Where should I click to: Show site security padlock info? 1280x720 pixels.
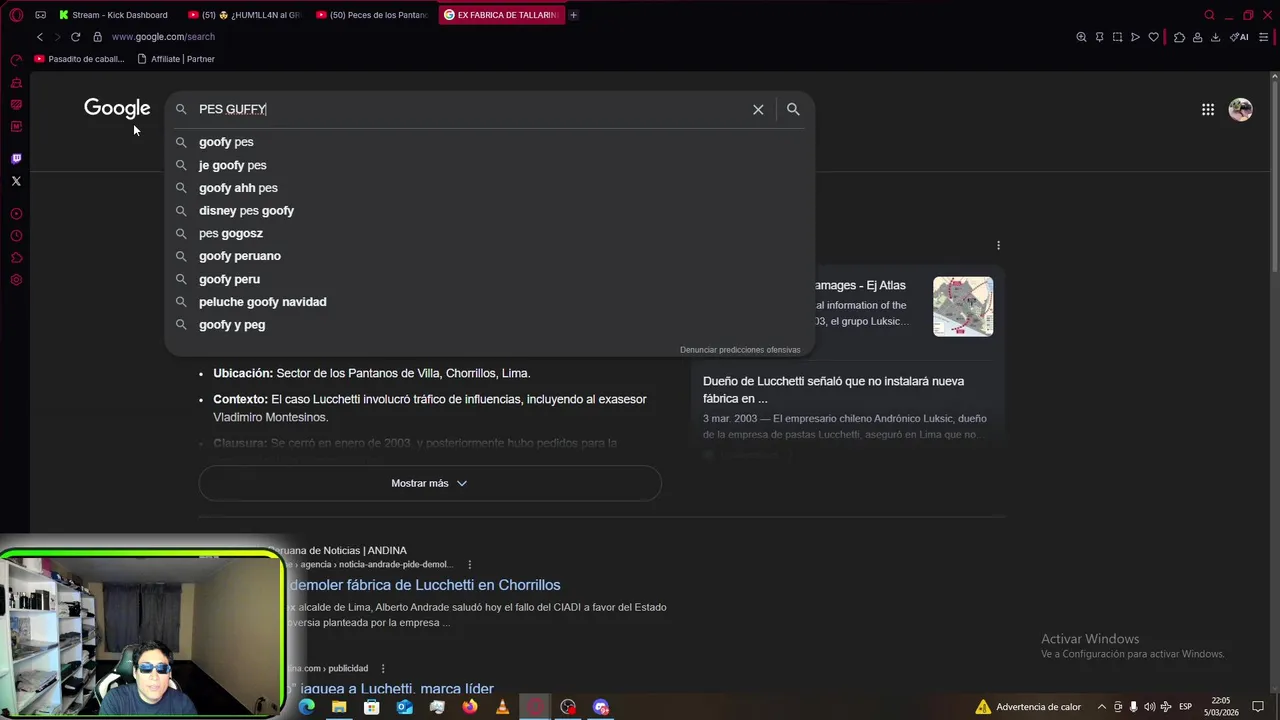(x=97, y=37)
